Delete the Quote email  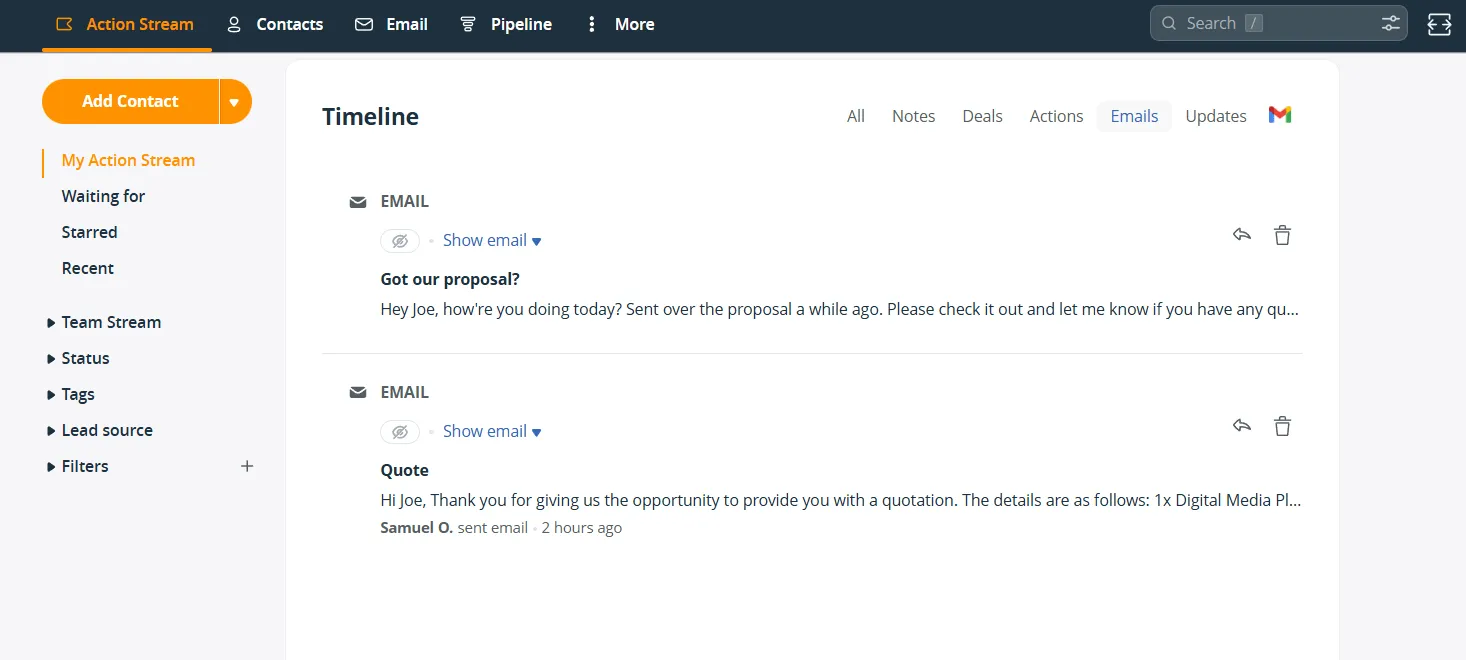point(1282,426)
